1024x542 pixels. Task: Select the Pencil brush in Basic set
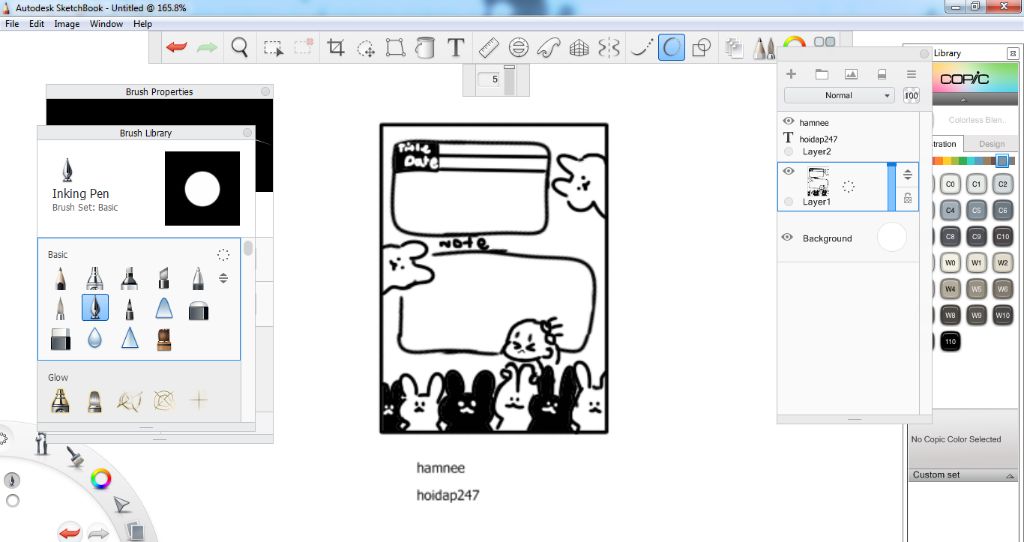[60, 278]
